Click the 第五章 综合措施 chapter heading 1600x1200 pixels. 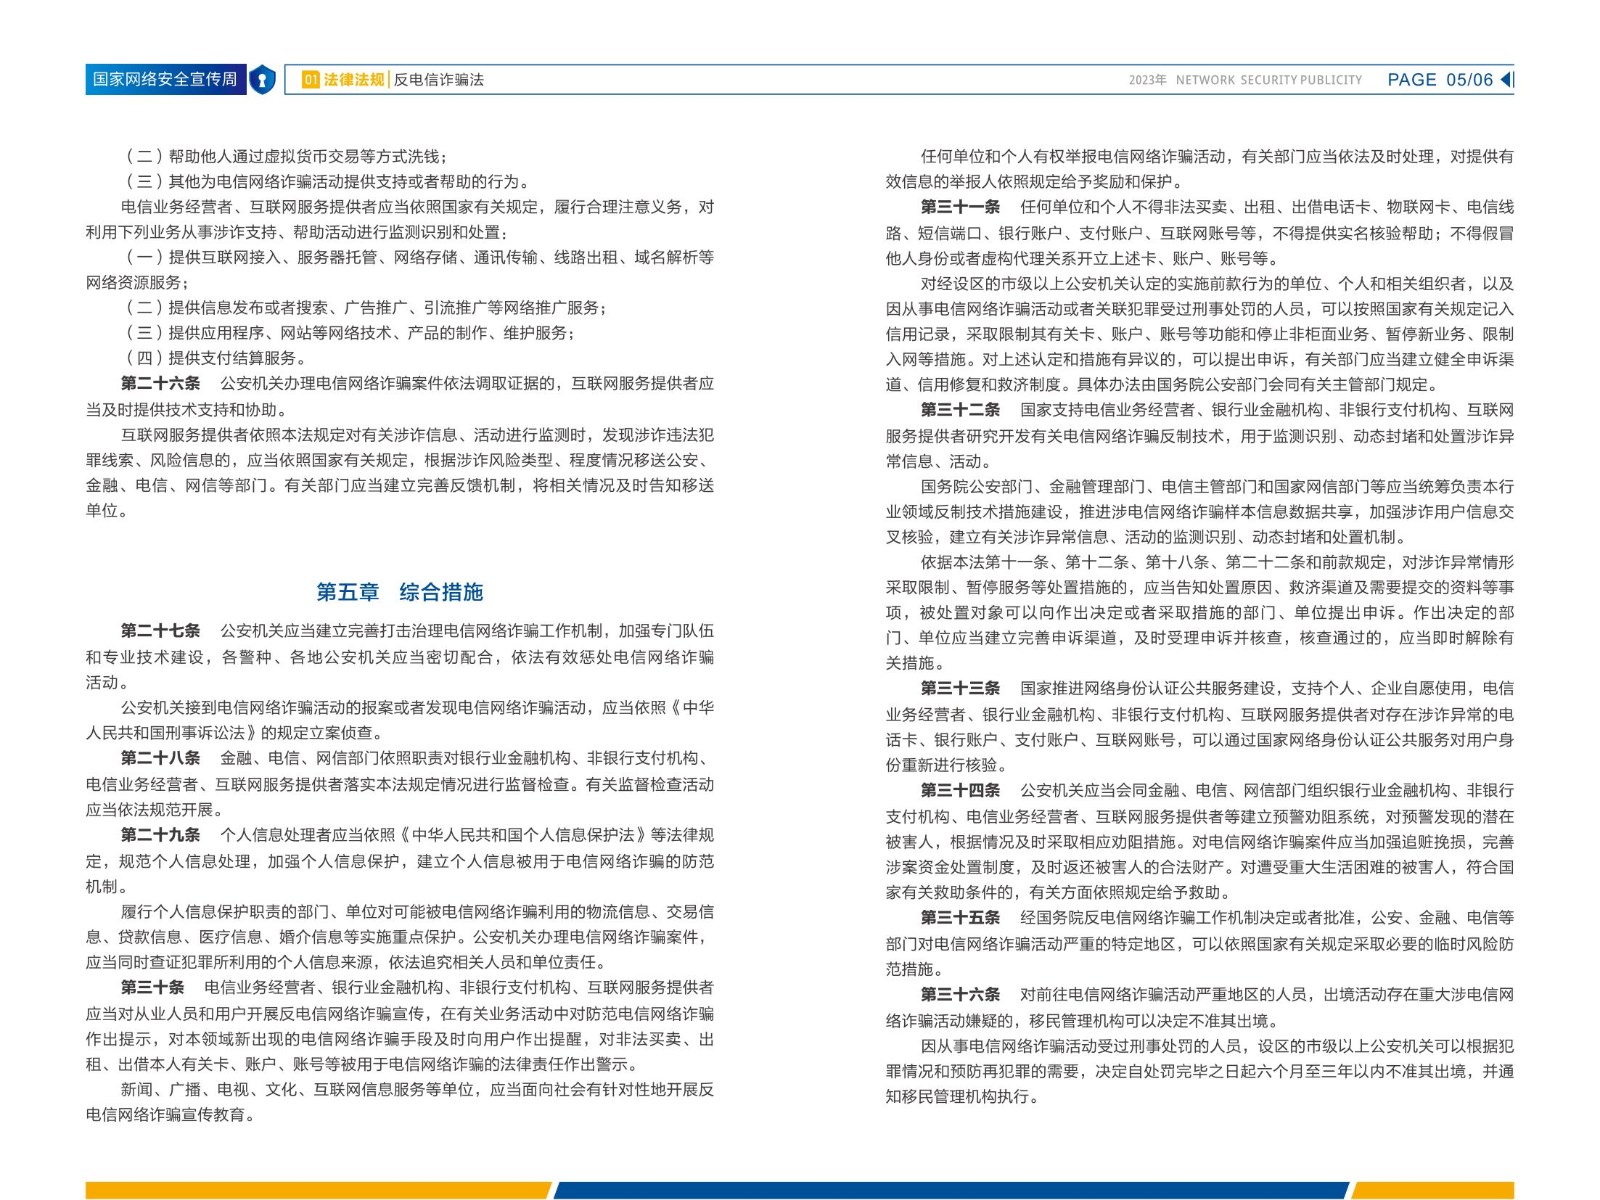[x=399, y=592]
